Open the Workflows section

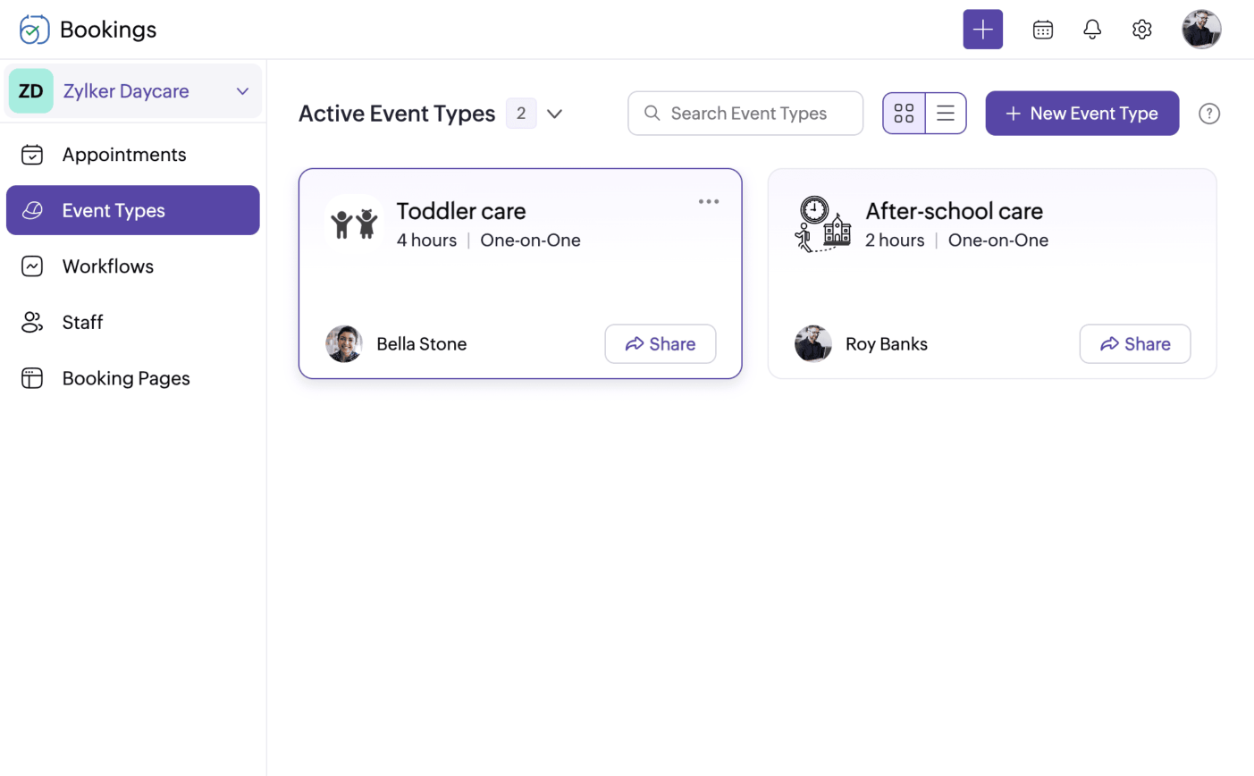(x=133, y=267)
